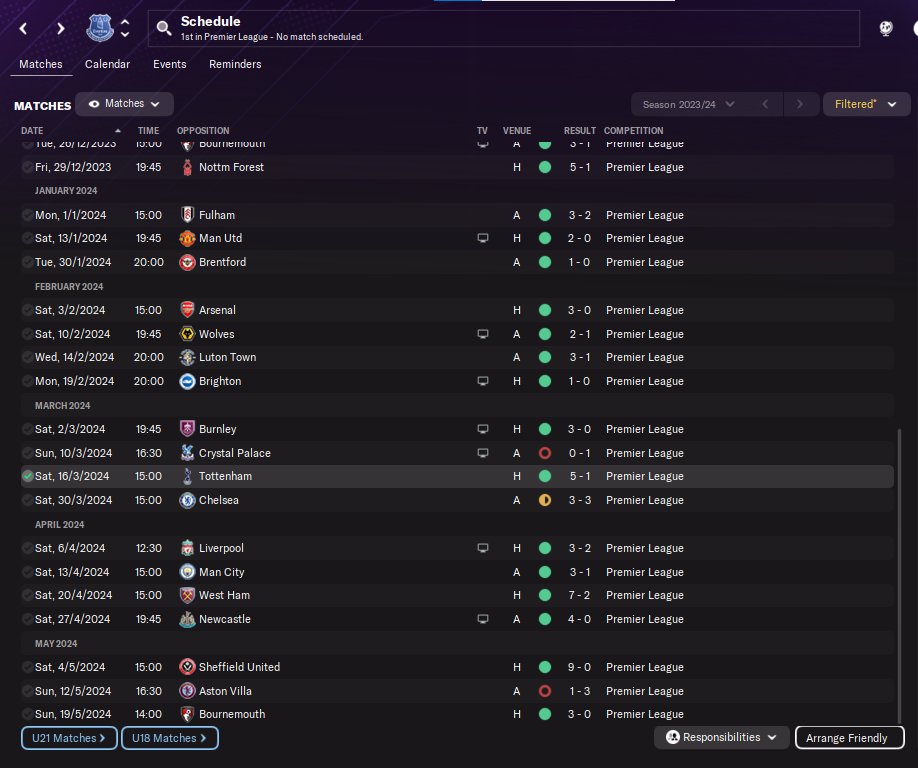Click the Newcastle club badge
Screen dimensions: 918x768
pyautogui.click(x=187, y=619)
